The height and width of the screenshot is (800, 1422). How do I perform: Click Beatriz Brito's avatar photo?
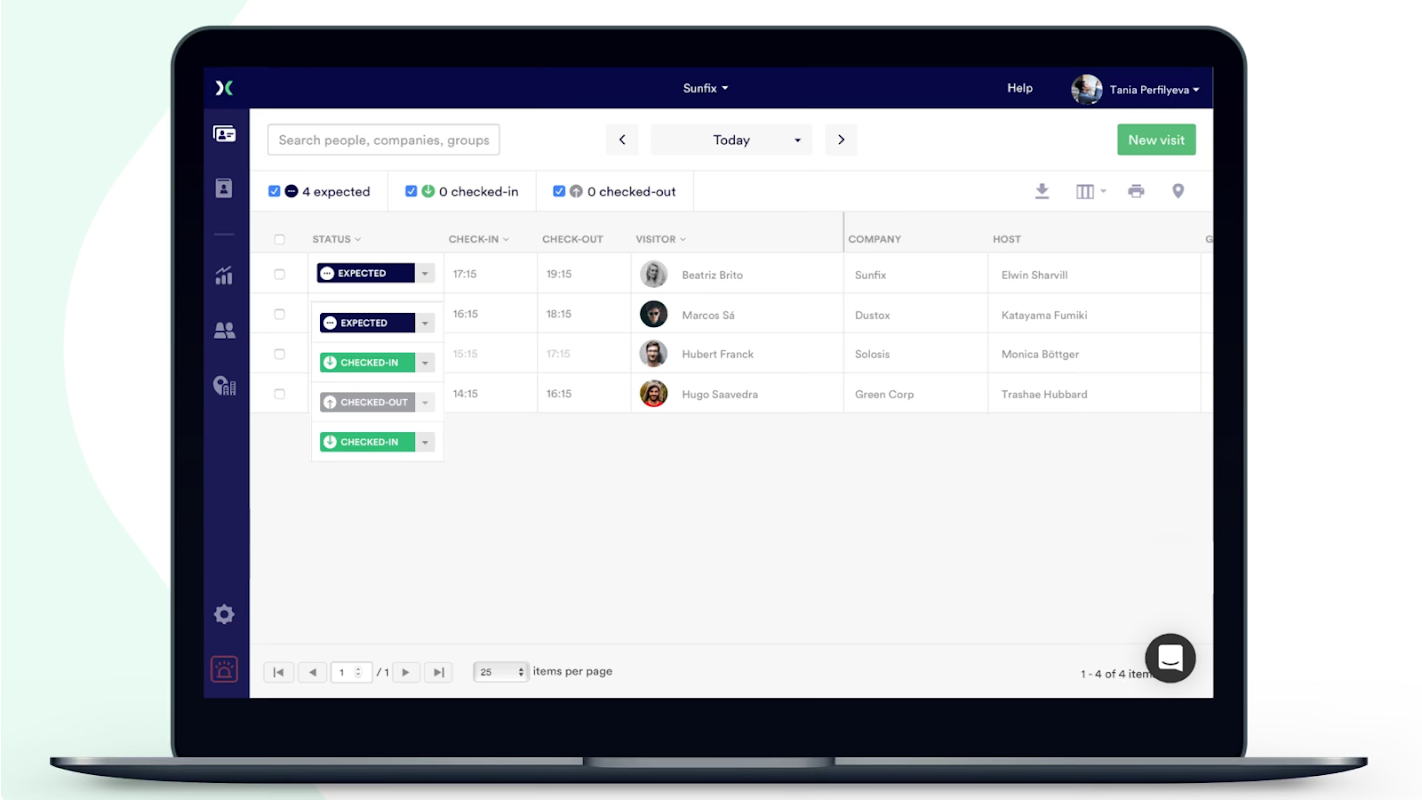click(x=654, y=274)
